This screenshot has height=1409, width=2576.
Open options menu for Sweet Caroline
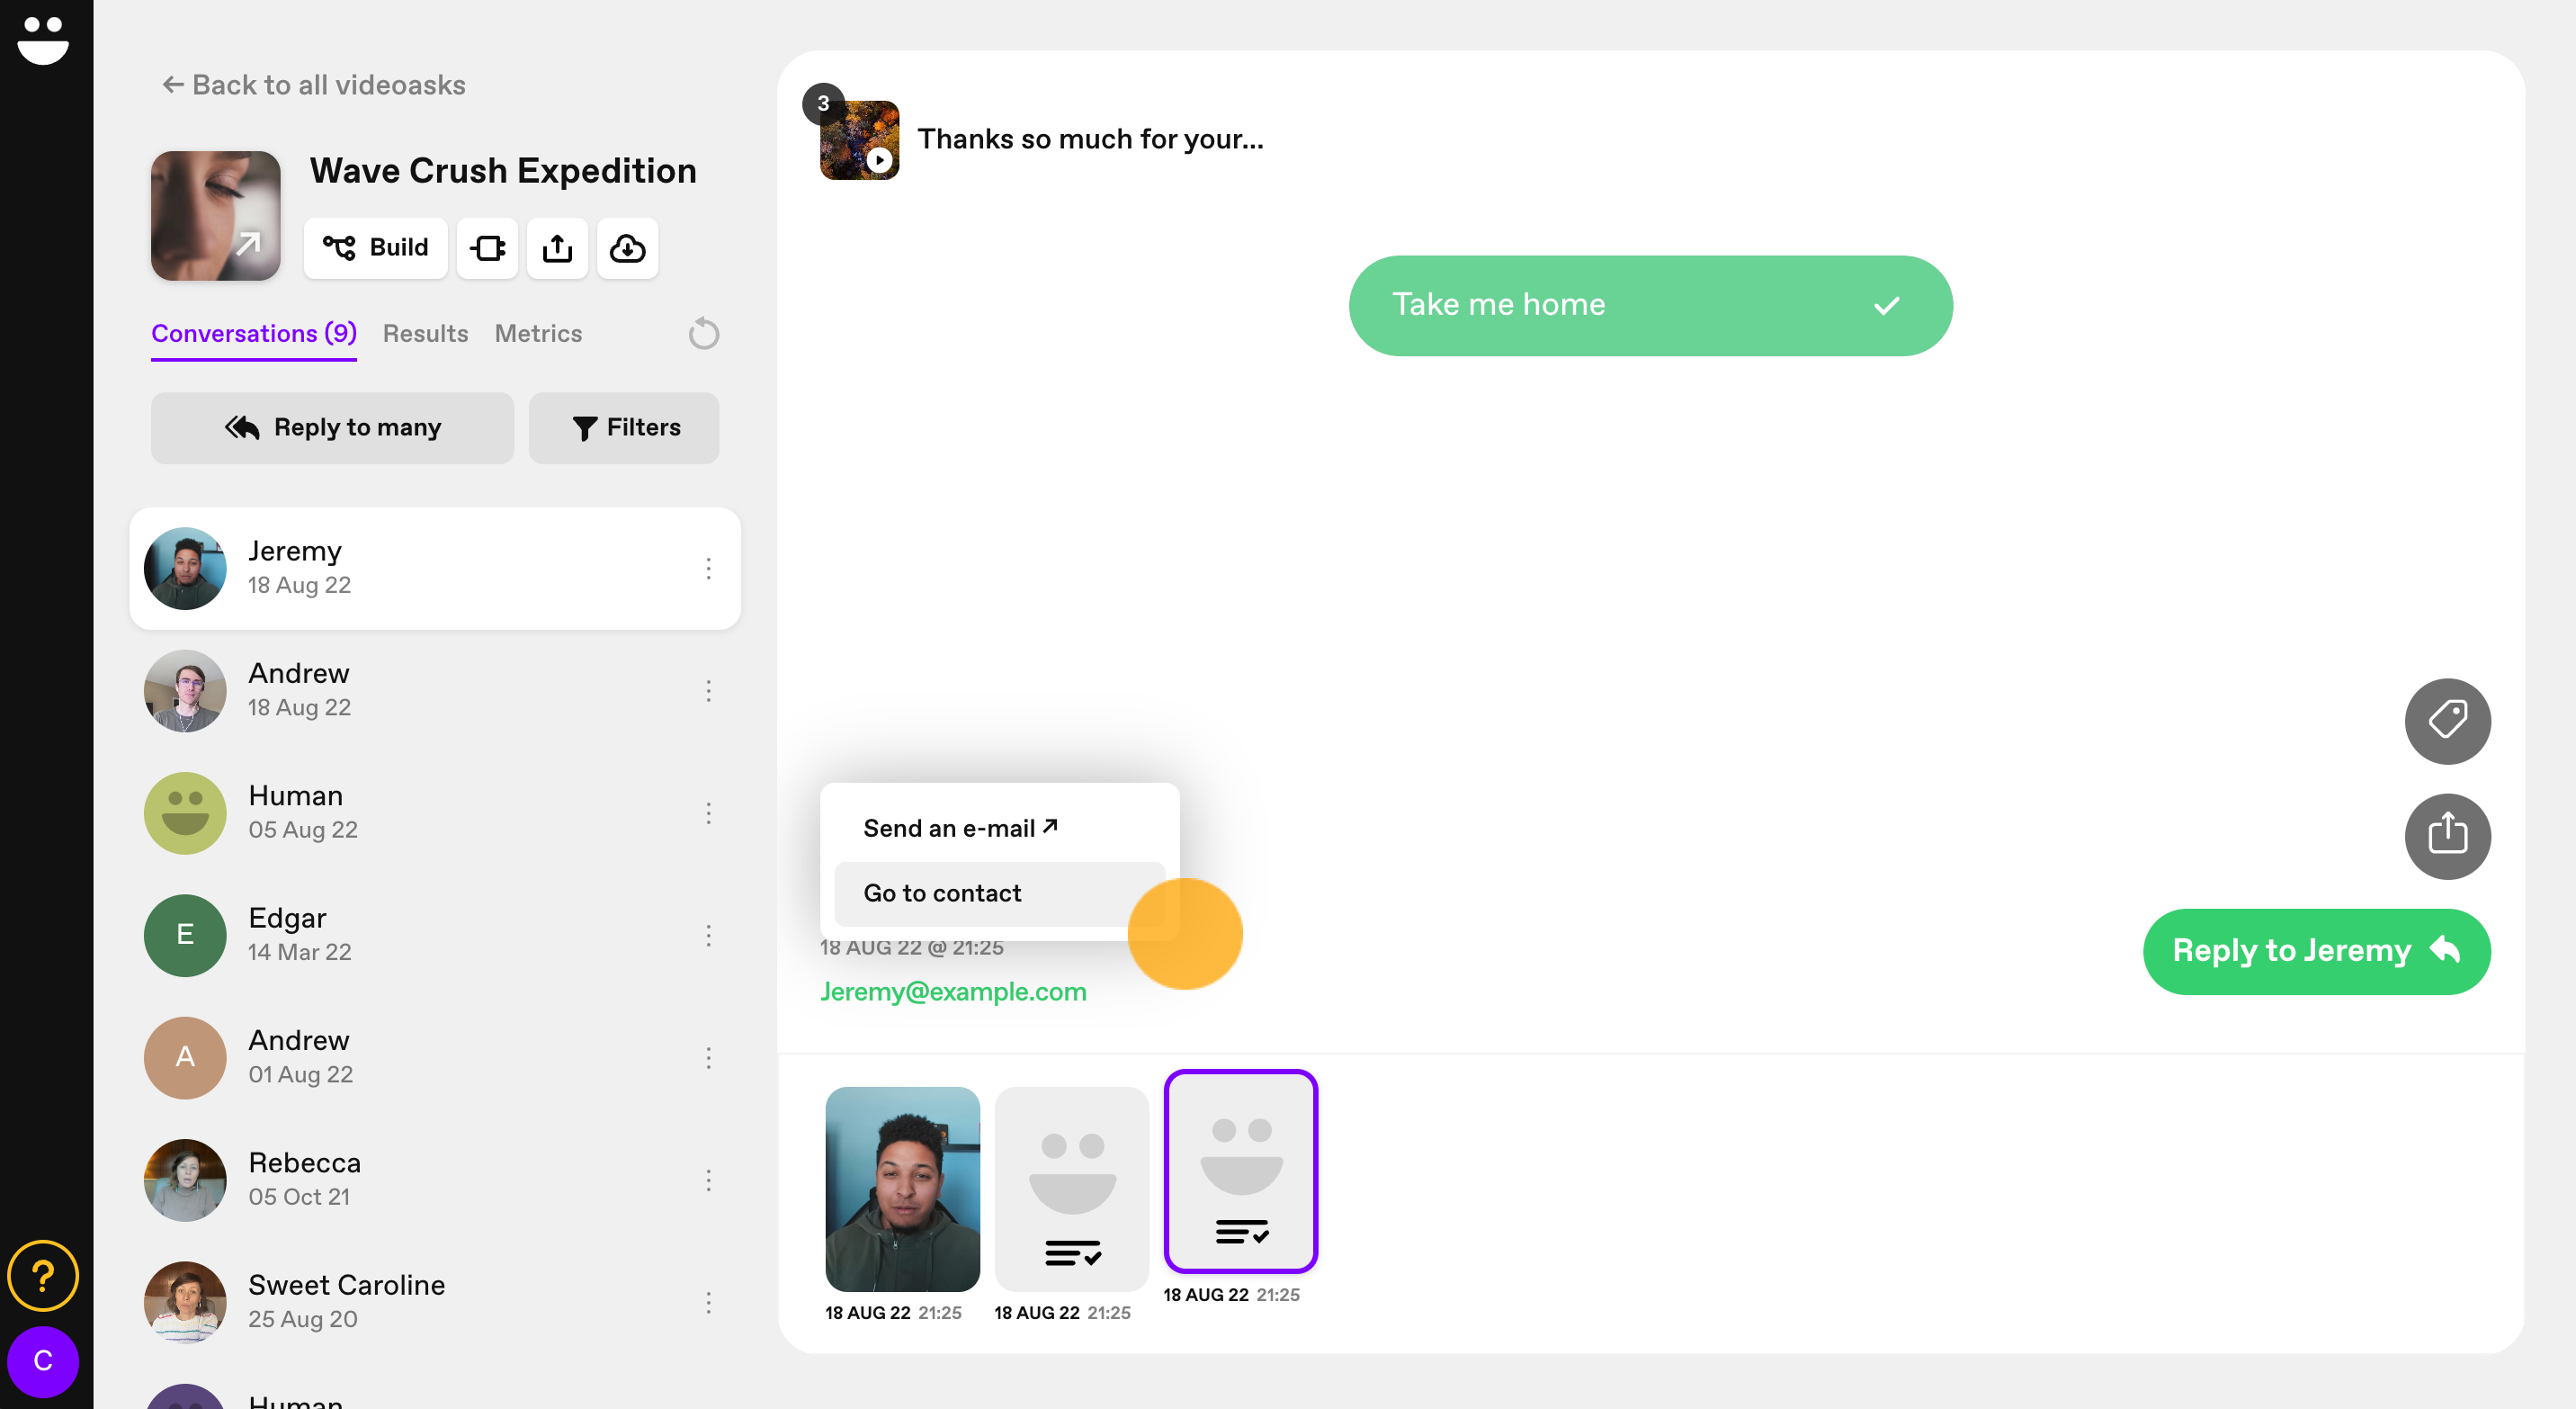(708, 1302)
